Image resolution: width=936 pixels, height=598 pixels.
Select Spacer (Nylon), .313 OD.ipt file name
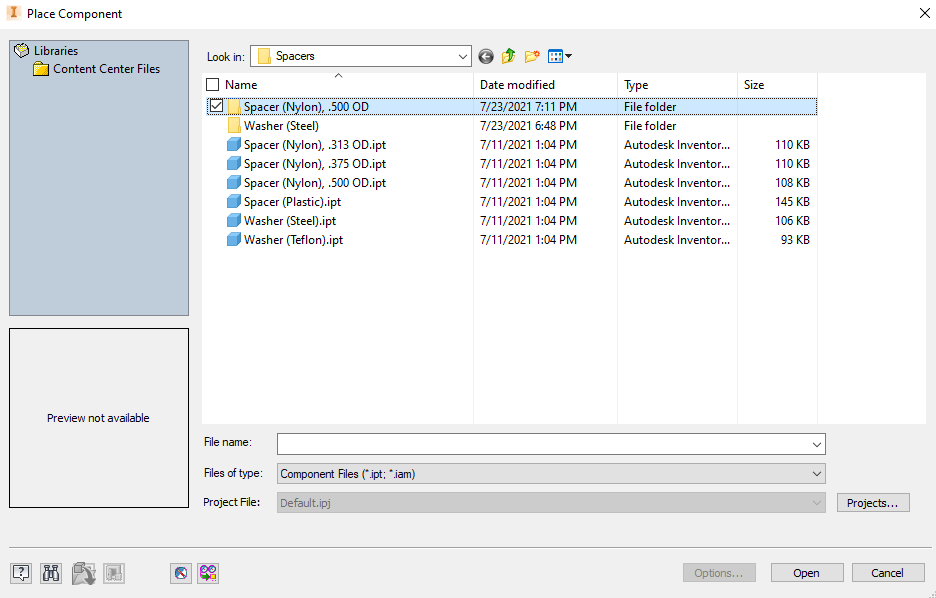[x=315, y=145]
